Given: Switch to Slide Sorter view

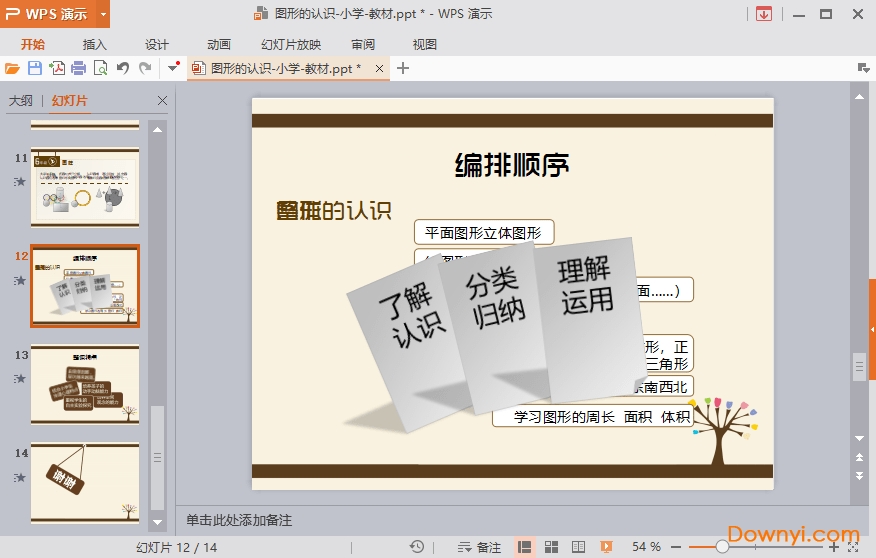Looking at the screenshot, I should tap(551, 547).
